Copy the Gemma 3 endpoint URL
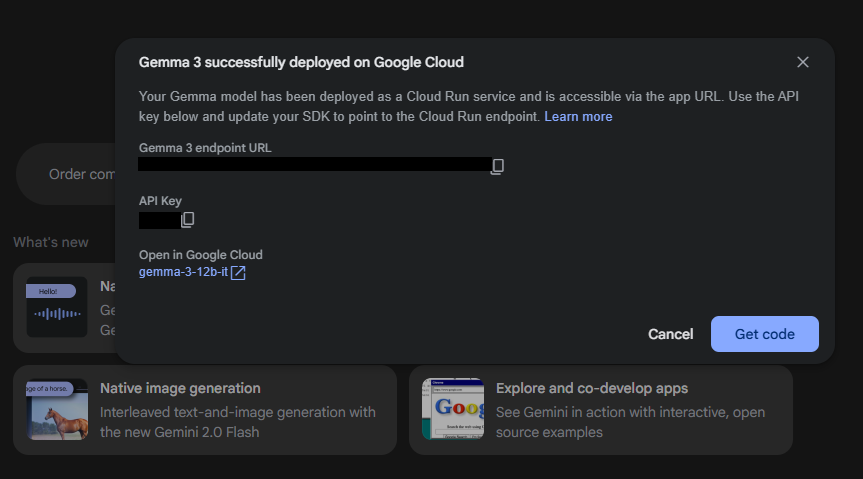863x479 pixels. pos(498,166)
